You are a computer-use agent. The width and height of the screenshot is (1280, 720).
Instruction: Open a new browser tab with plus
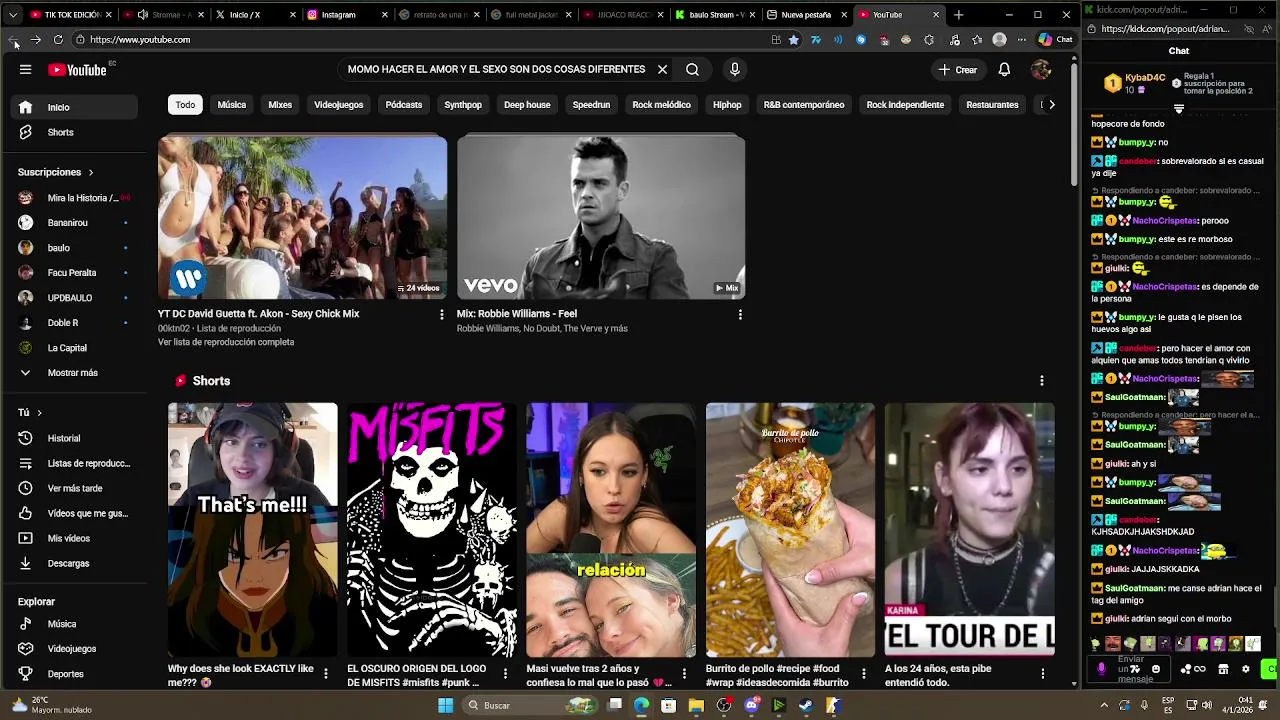click(x=958, y=15)
